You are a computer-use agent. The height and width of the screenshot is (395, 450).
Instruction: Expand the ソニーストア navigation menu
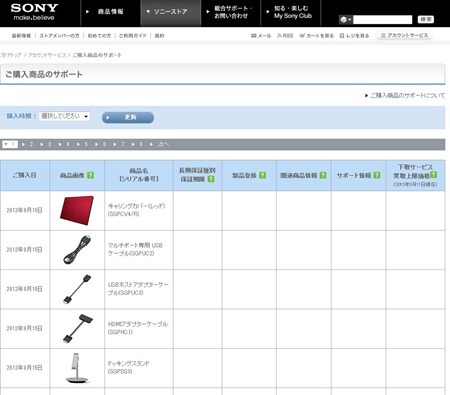click(x=171, y=12)
